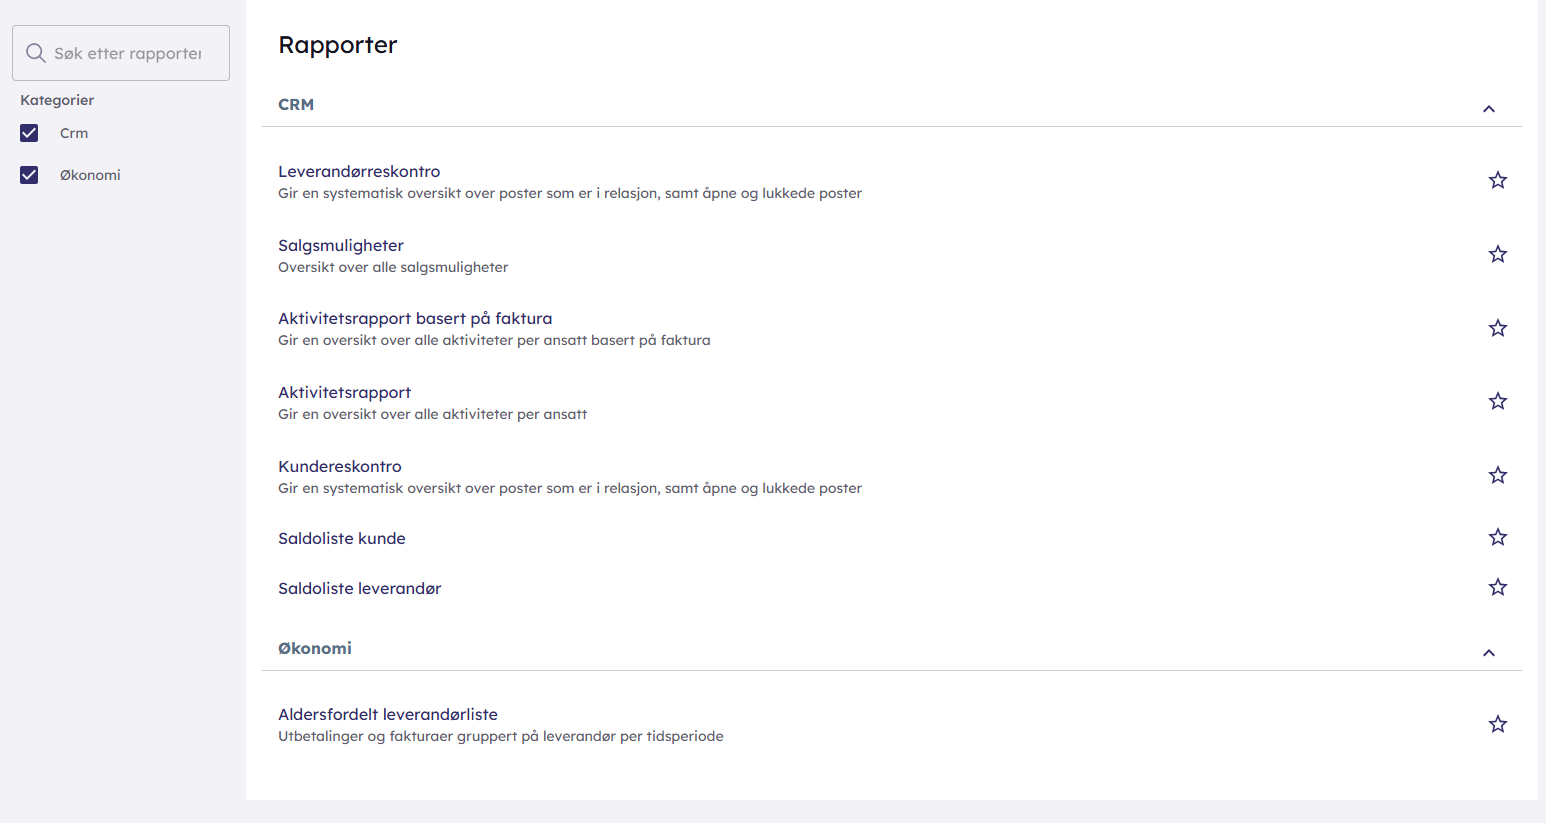1546x823 pixels.
Task: Star the Aldersfordelt leverandørliste report
Action: click(x=1497, y=724)
